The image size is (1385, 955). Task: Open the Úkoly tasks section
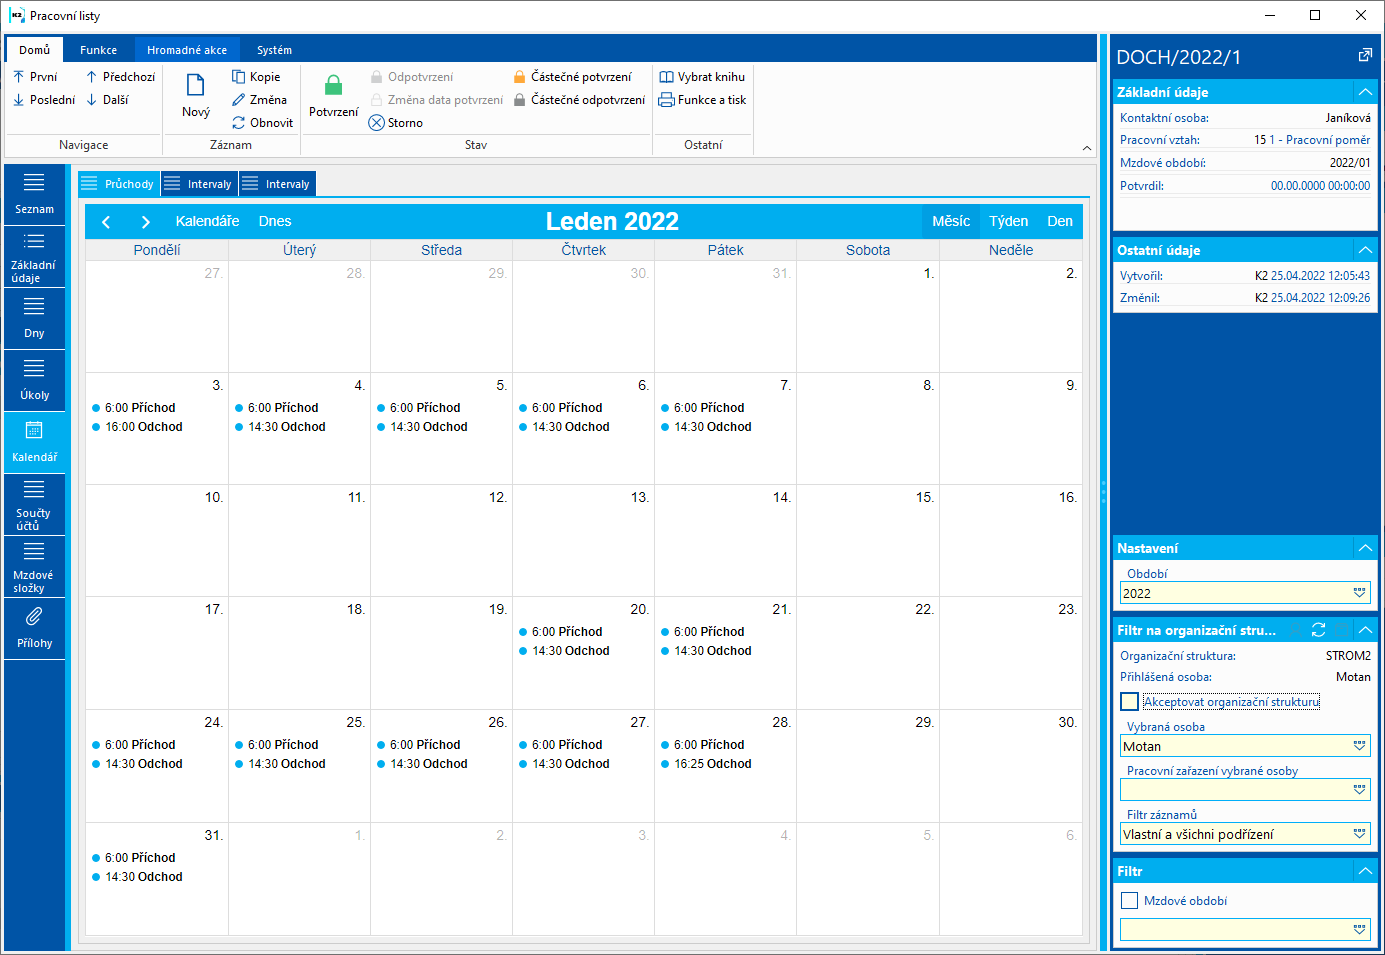(x=34, y=380)
